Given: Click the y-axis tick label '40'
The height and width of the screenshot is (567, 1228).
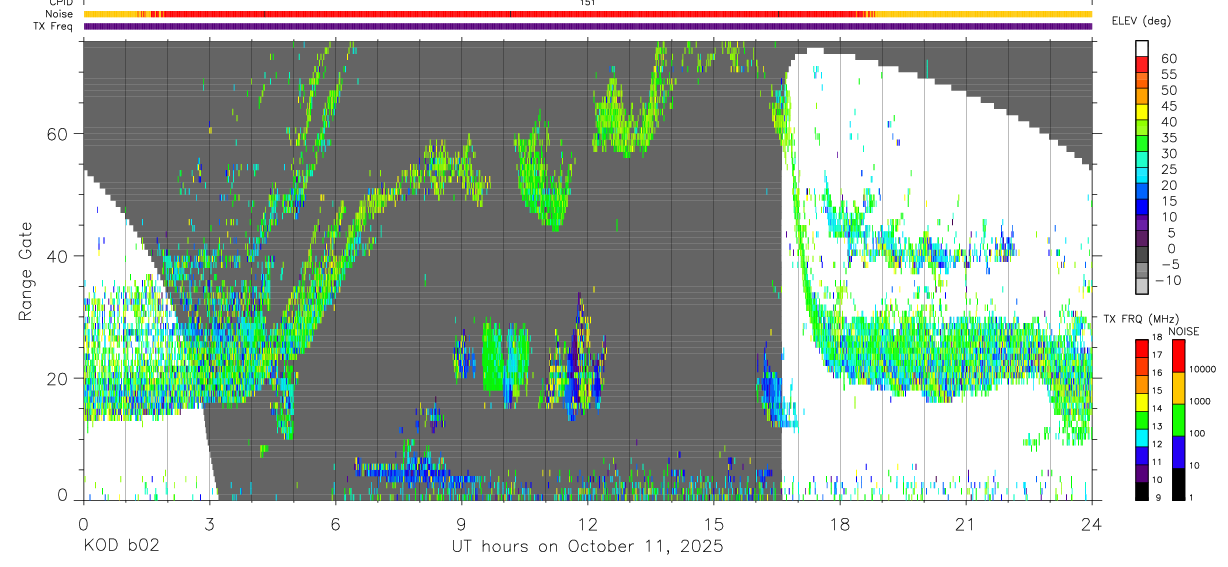Looking at the screenshot, I should tap(59, 256).
